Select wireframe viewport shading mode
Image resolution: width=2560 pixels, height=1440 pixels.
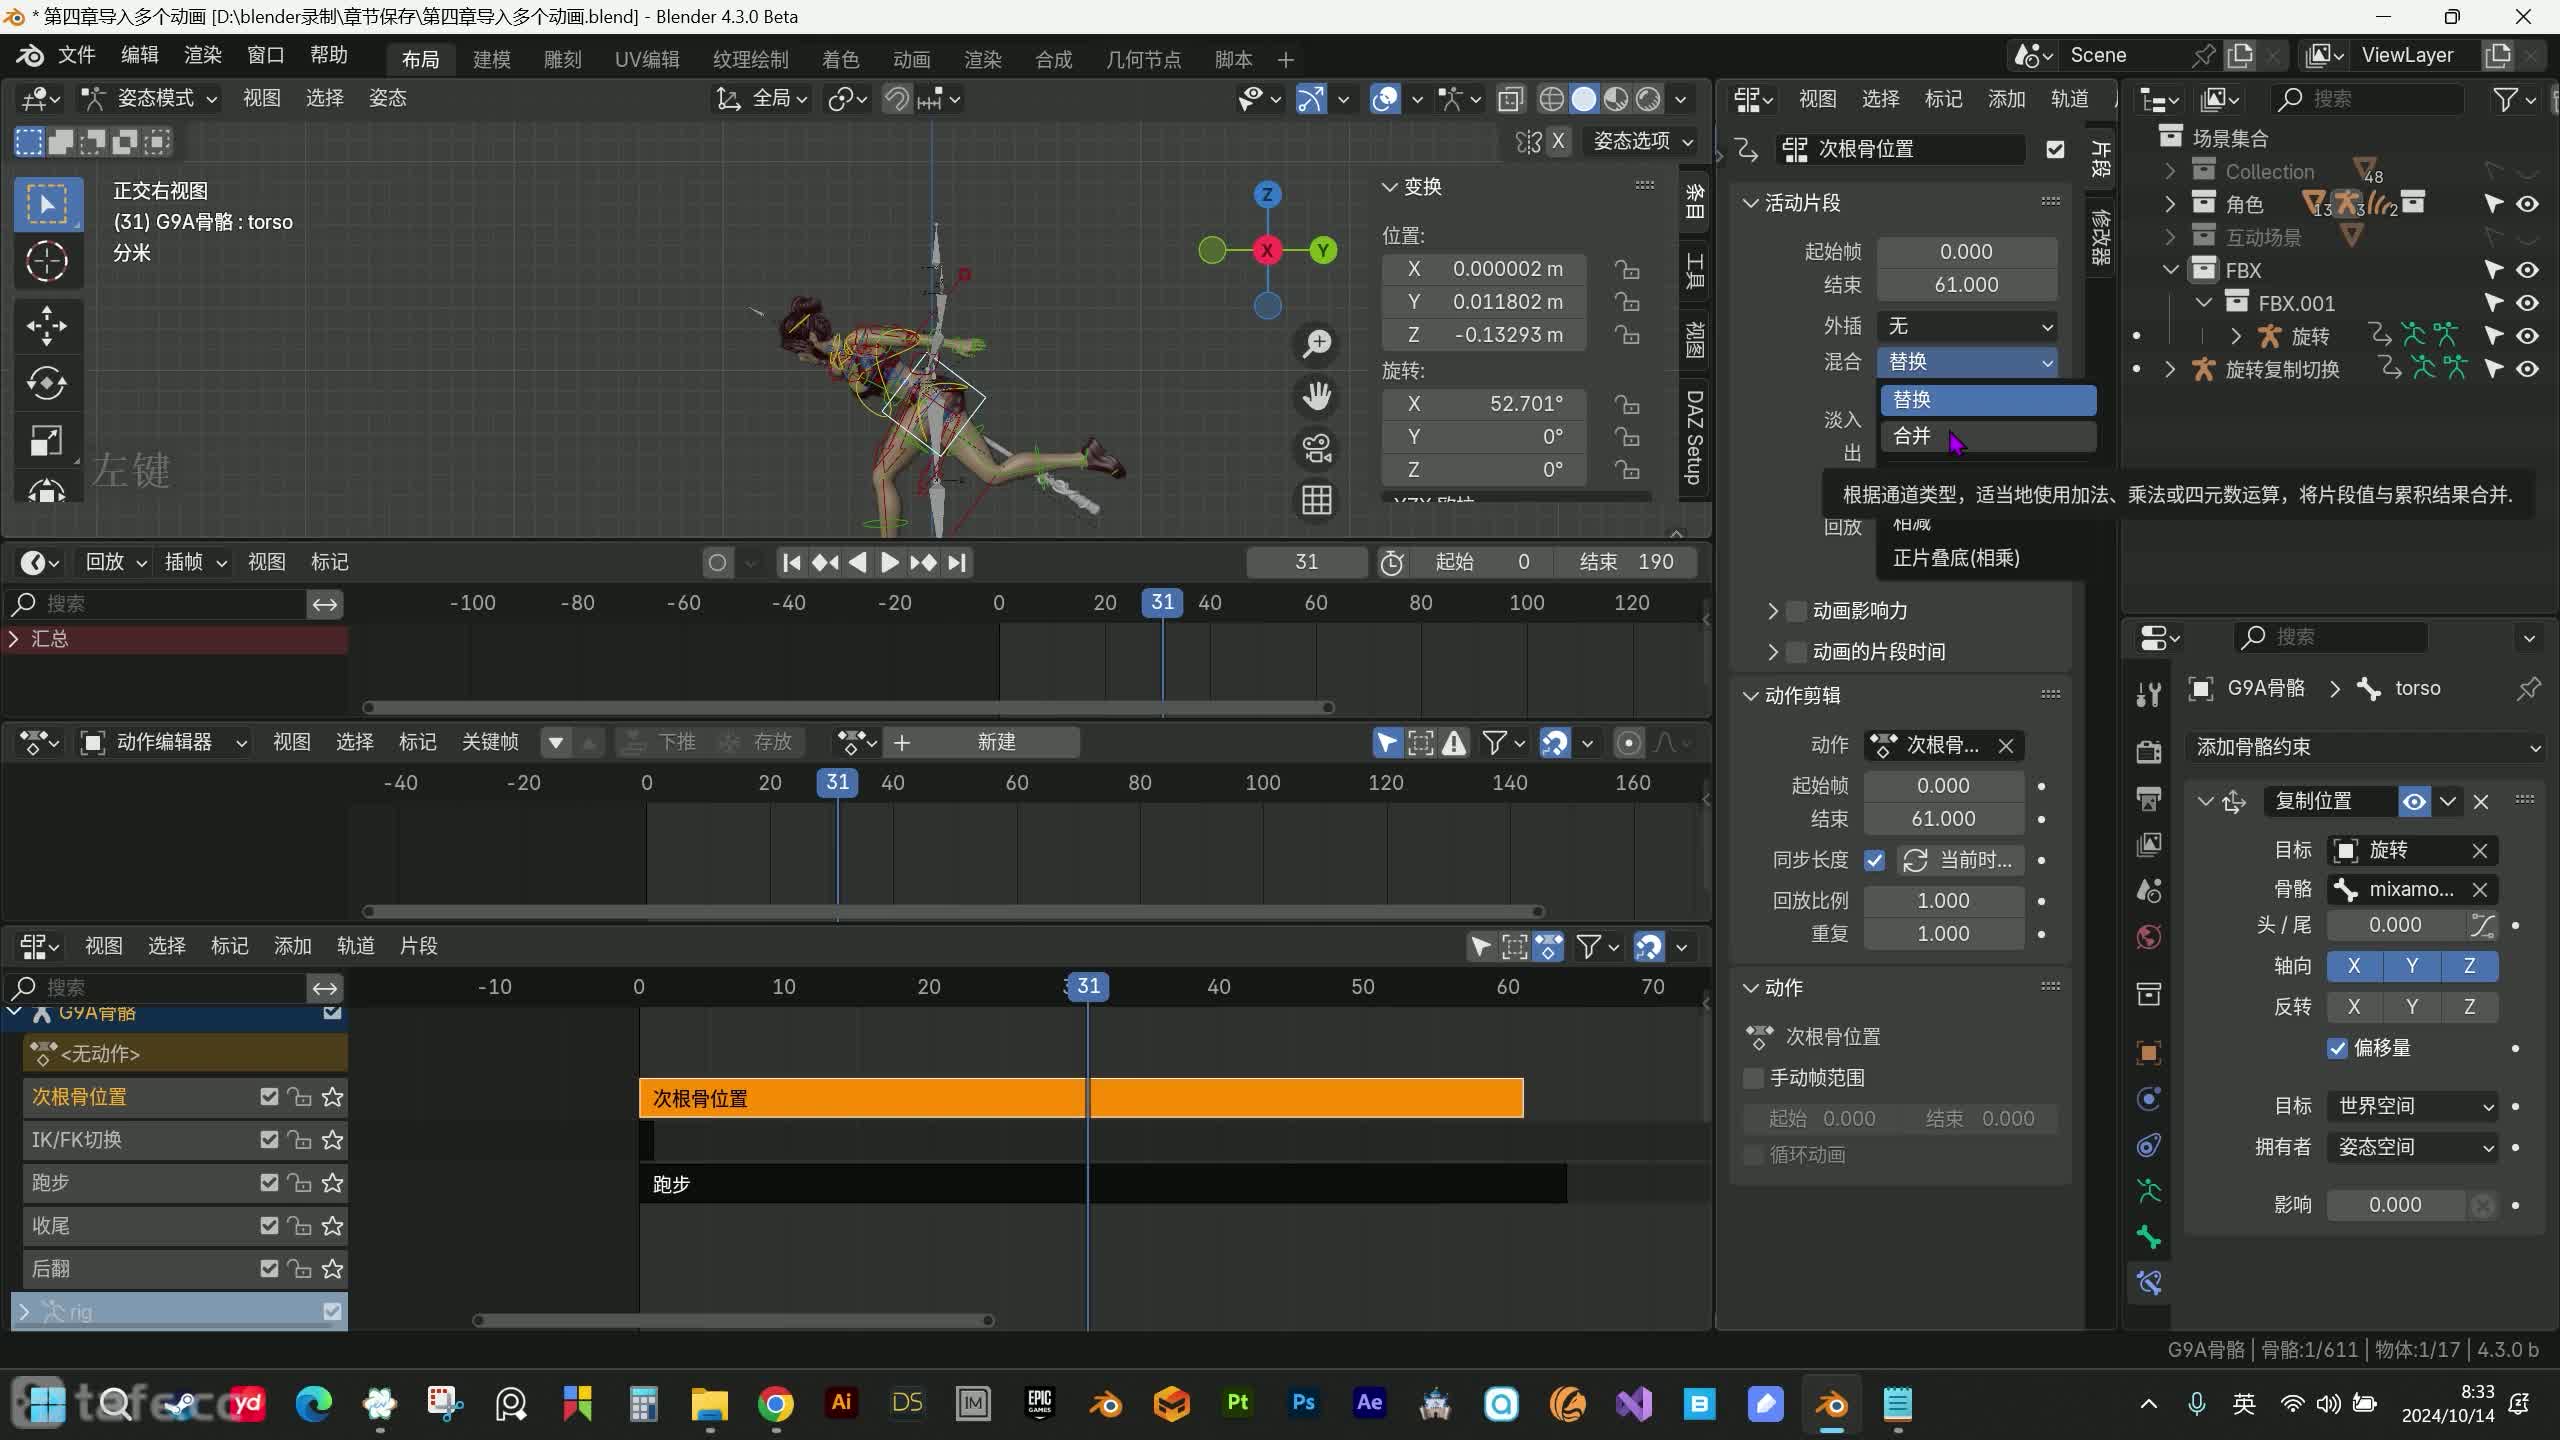[1551, 99]
